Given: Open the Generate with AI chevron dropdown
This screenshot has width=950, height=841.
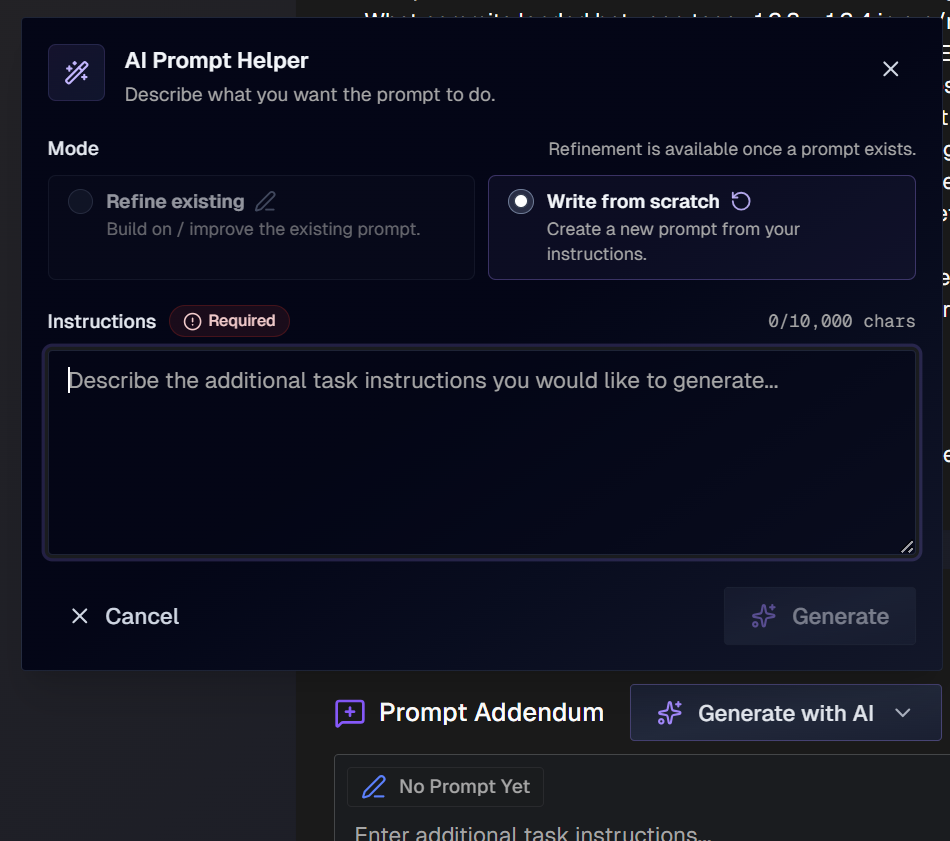Looking at the screenshot, I should tap(903, 713).
